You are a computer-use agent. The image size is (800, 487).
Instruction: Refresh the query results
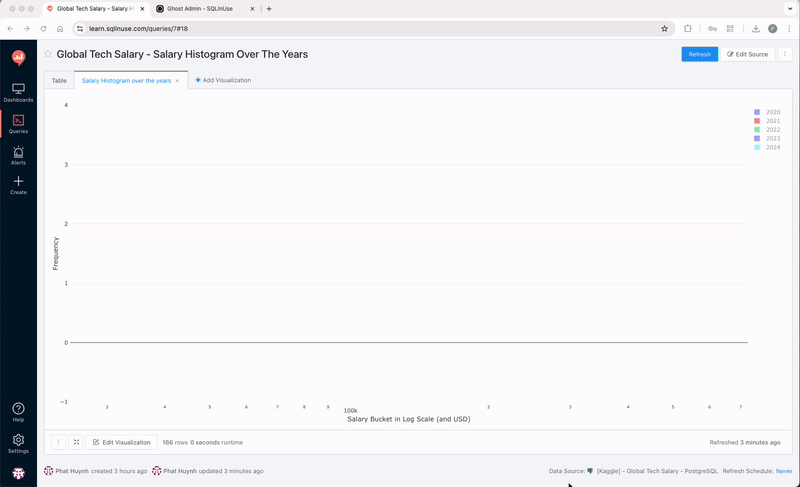699,54
